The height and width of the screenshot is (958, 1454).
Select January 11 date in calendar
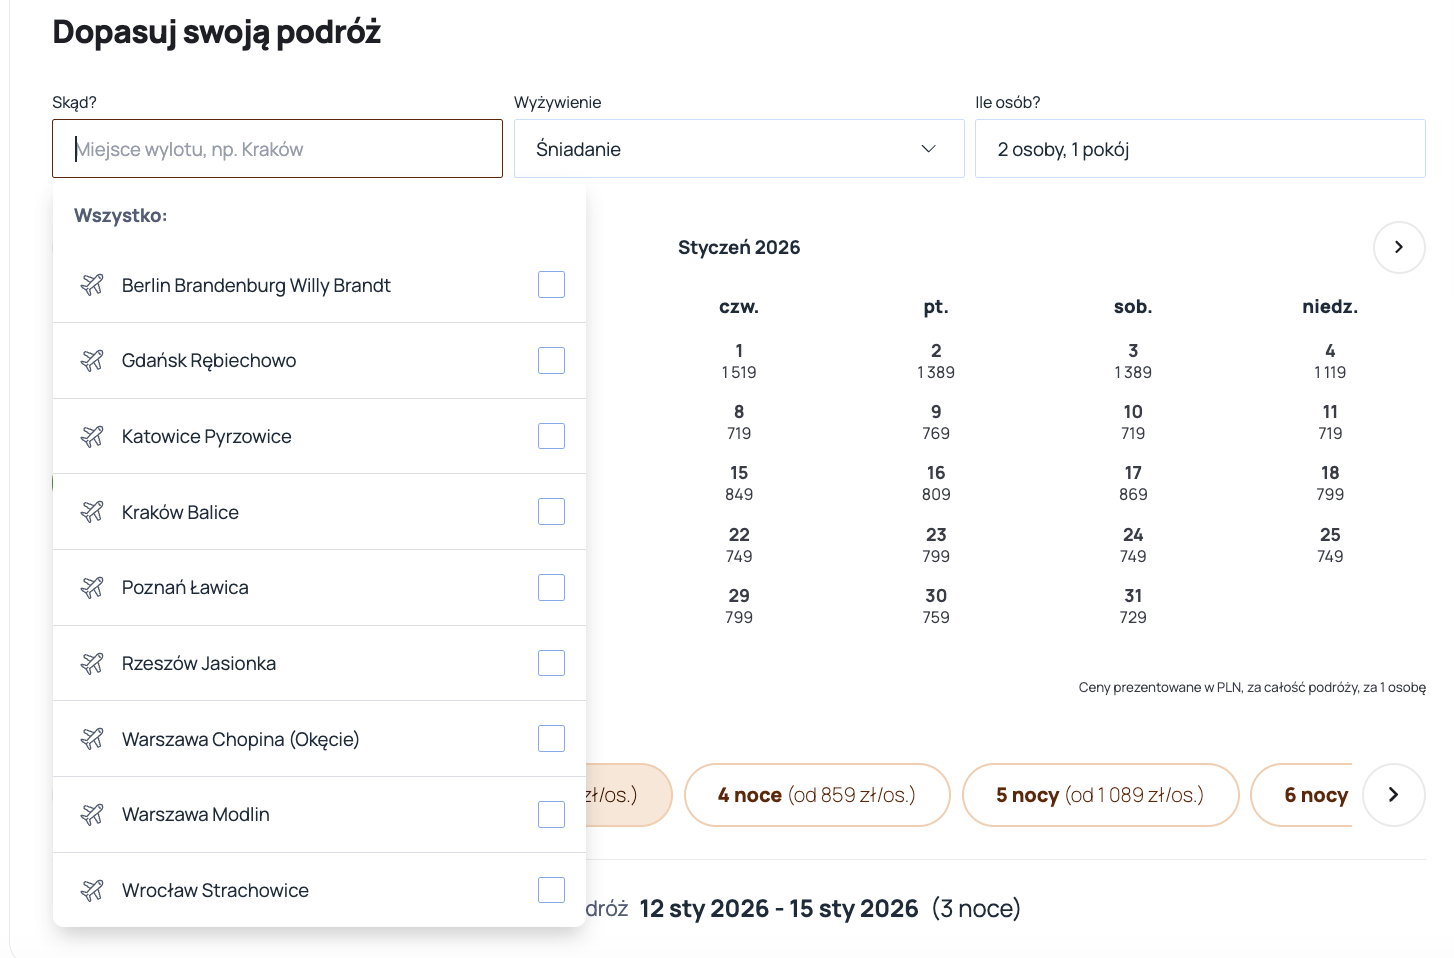[x=1329, y=422]
